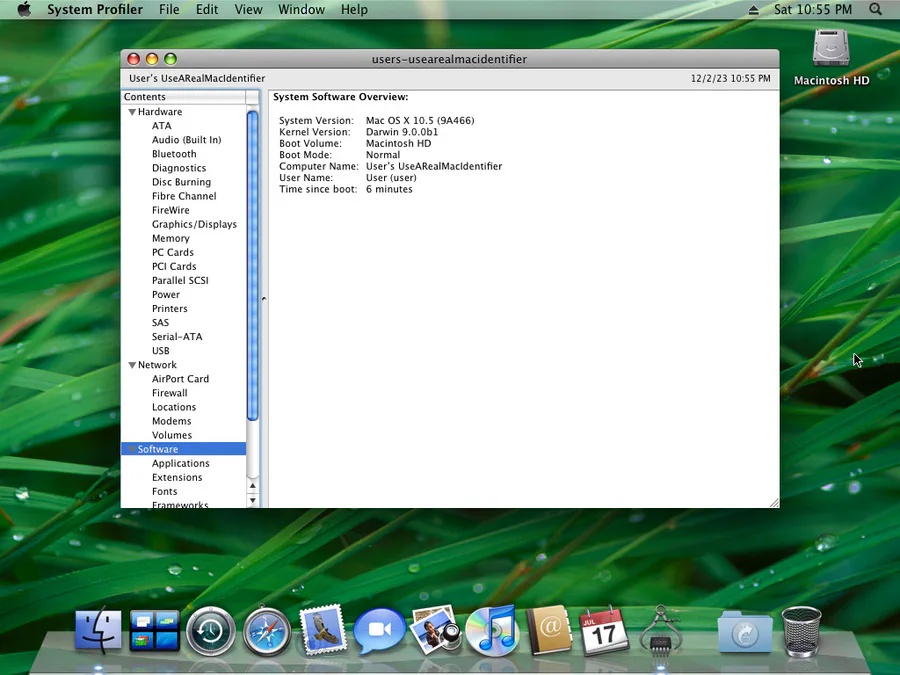Select Memory in the sidebar
The width and height of the screenshot is (900, 675).
click(x=170, y=238)
